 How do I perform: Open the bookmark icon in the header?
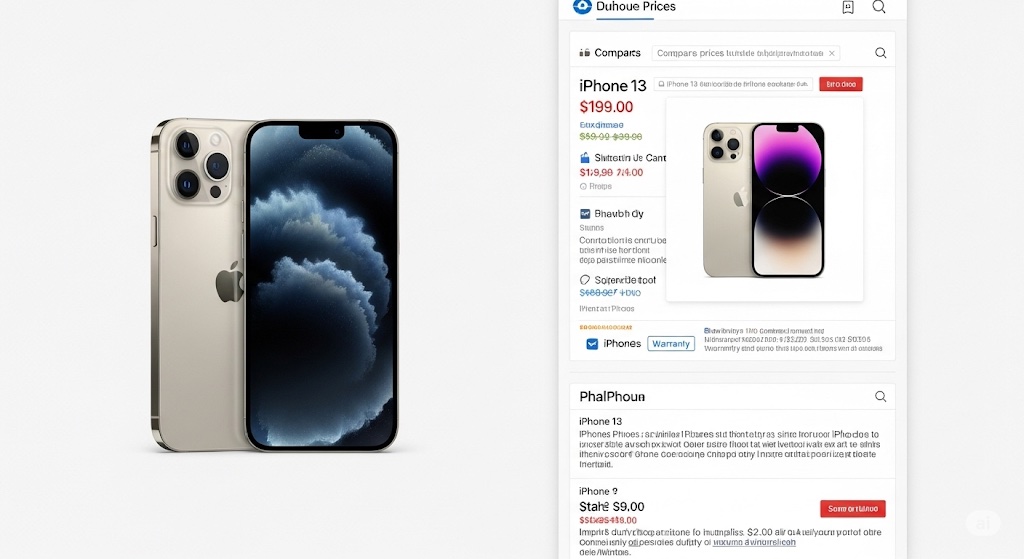[848, 7]
